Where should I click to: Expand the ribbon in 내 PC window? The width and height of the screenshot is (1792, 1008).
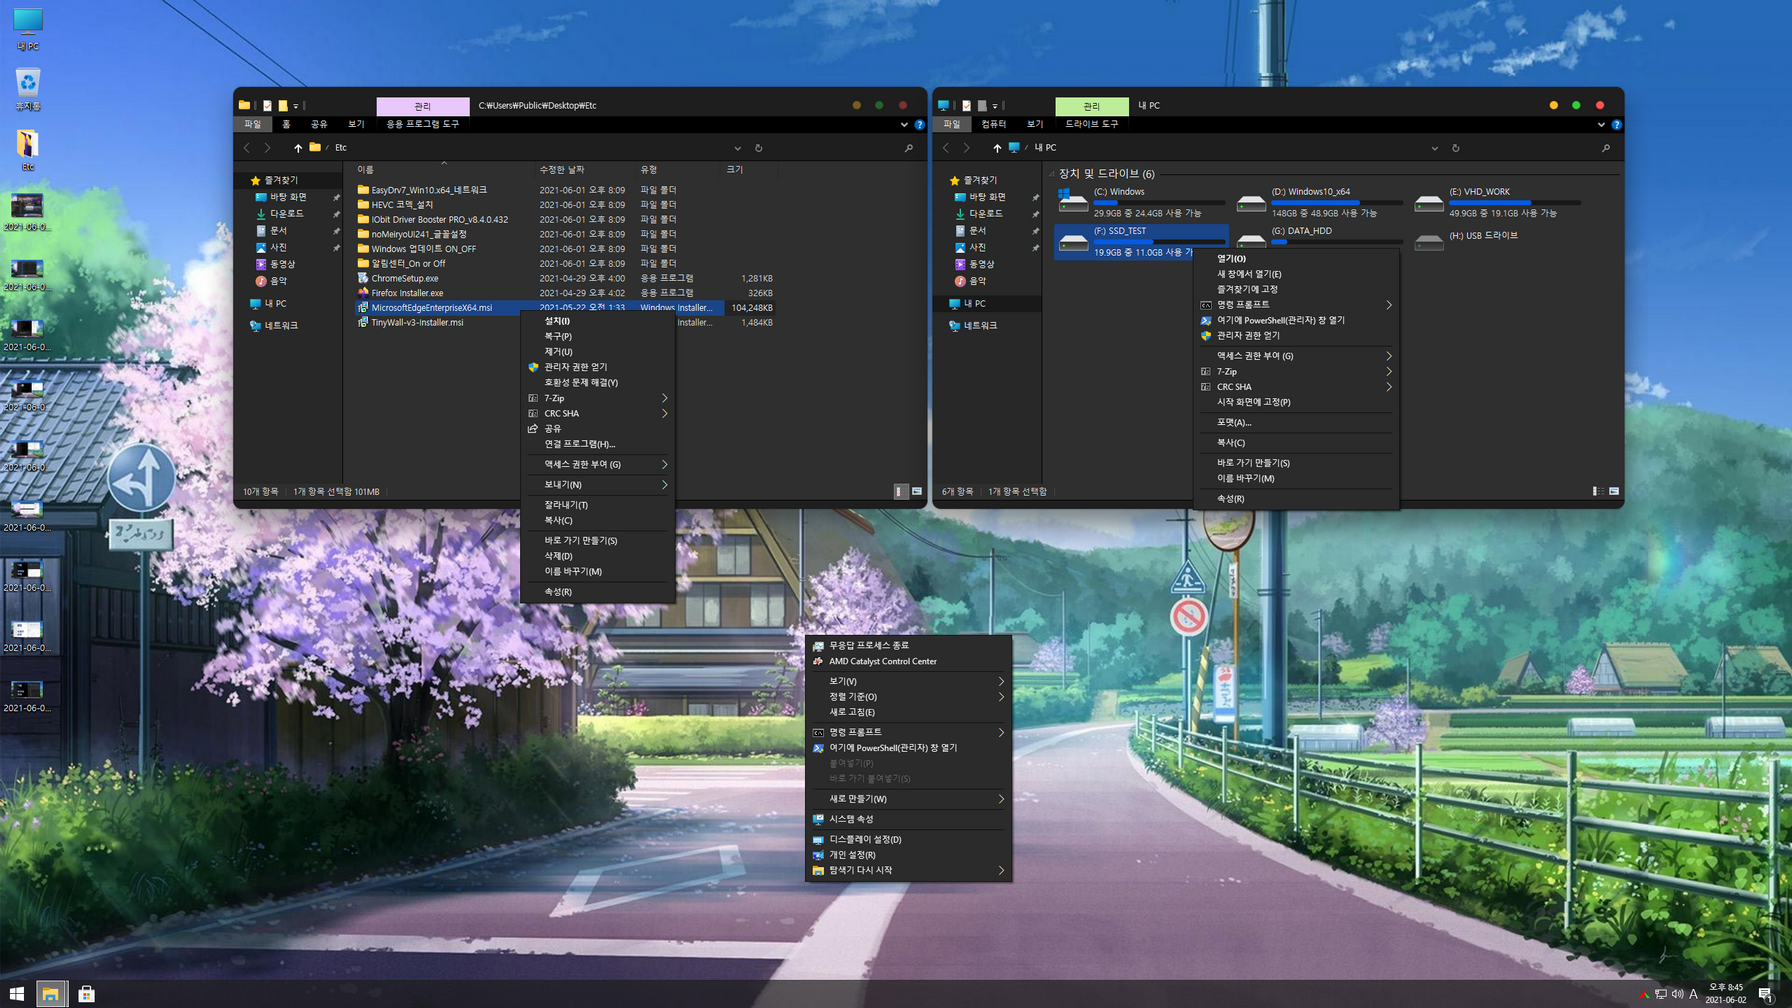pyautogui.click(x=1601, y=125)
